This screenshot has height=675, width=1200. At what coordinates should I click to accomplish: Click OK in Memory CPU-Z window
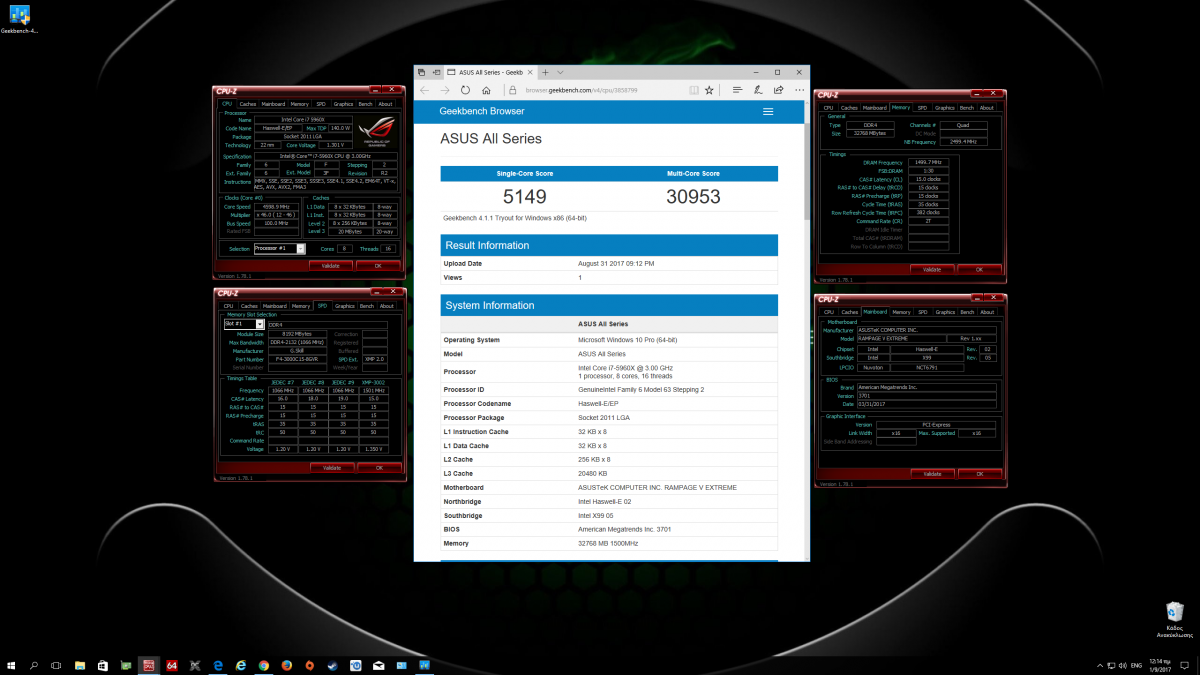(x=978, y=269)
